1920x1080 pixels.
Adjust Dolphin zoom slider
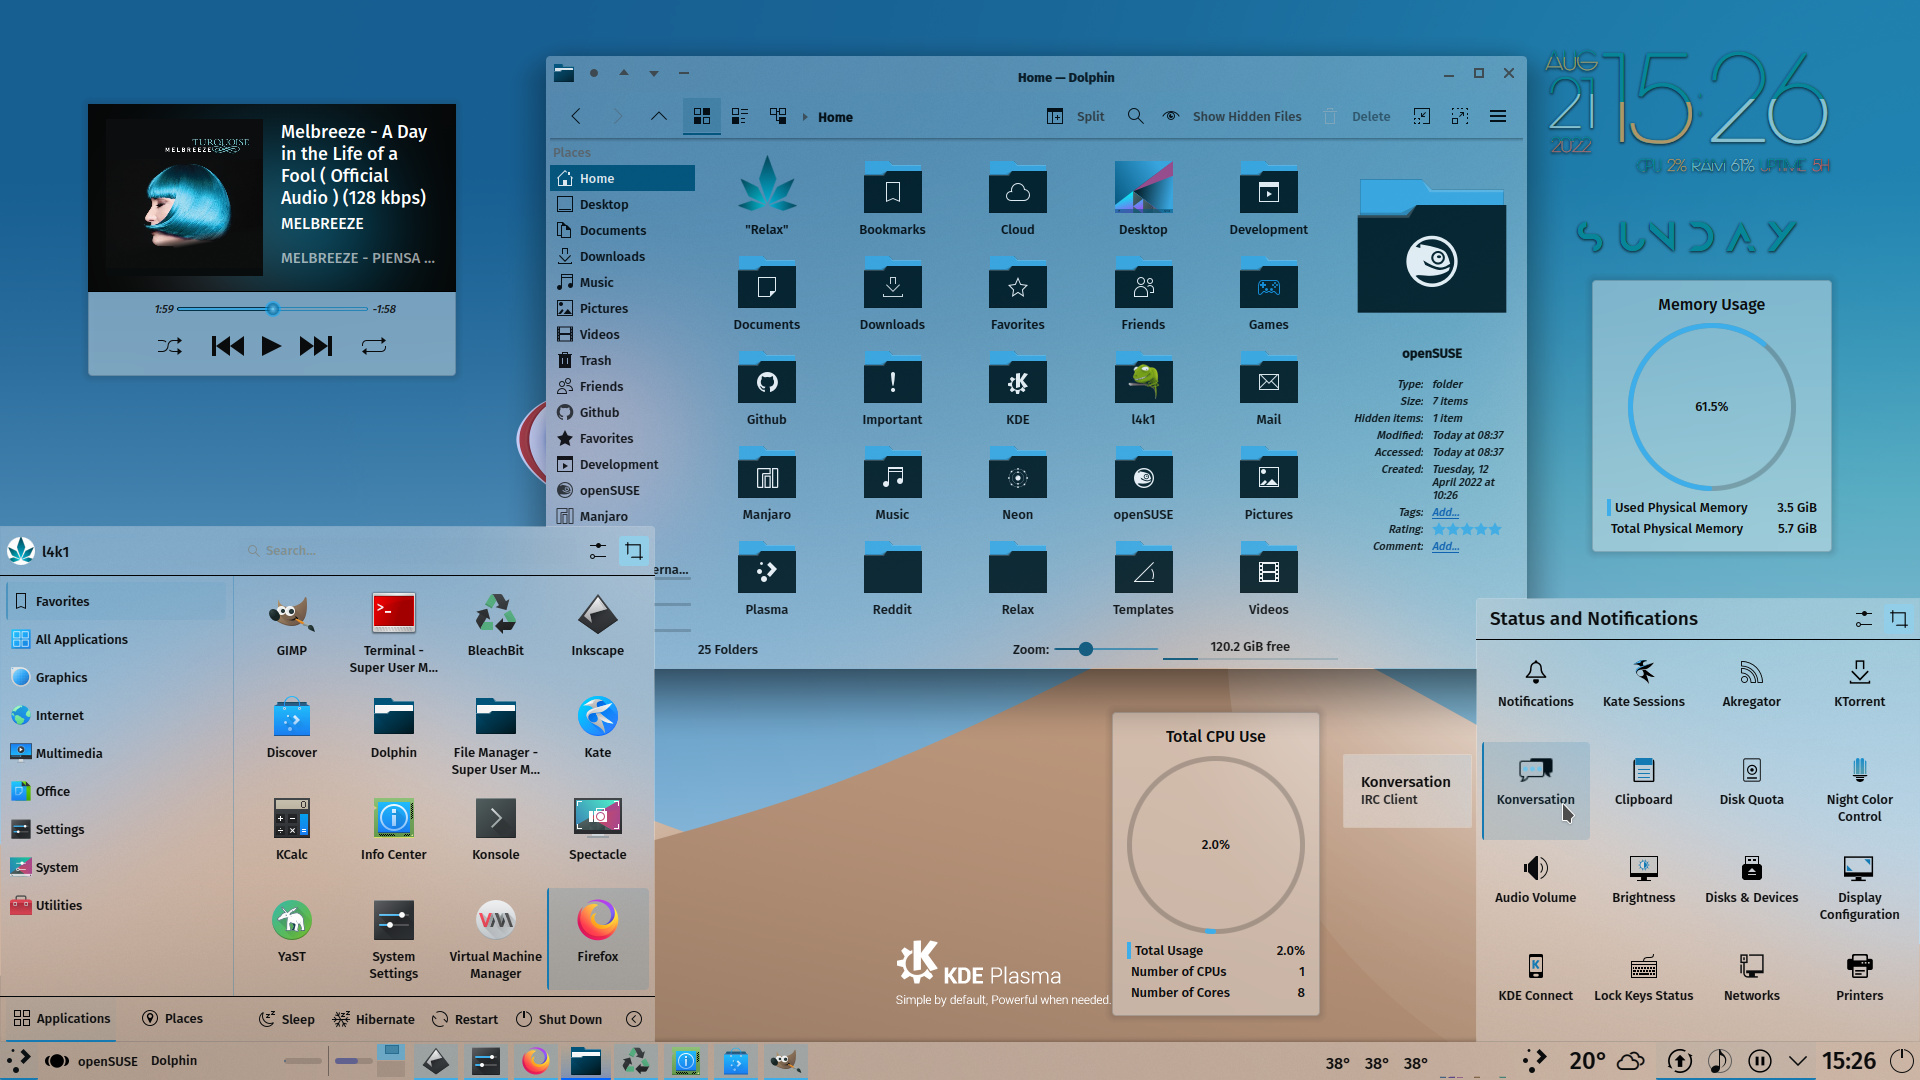click(1106, 649)
